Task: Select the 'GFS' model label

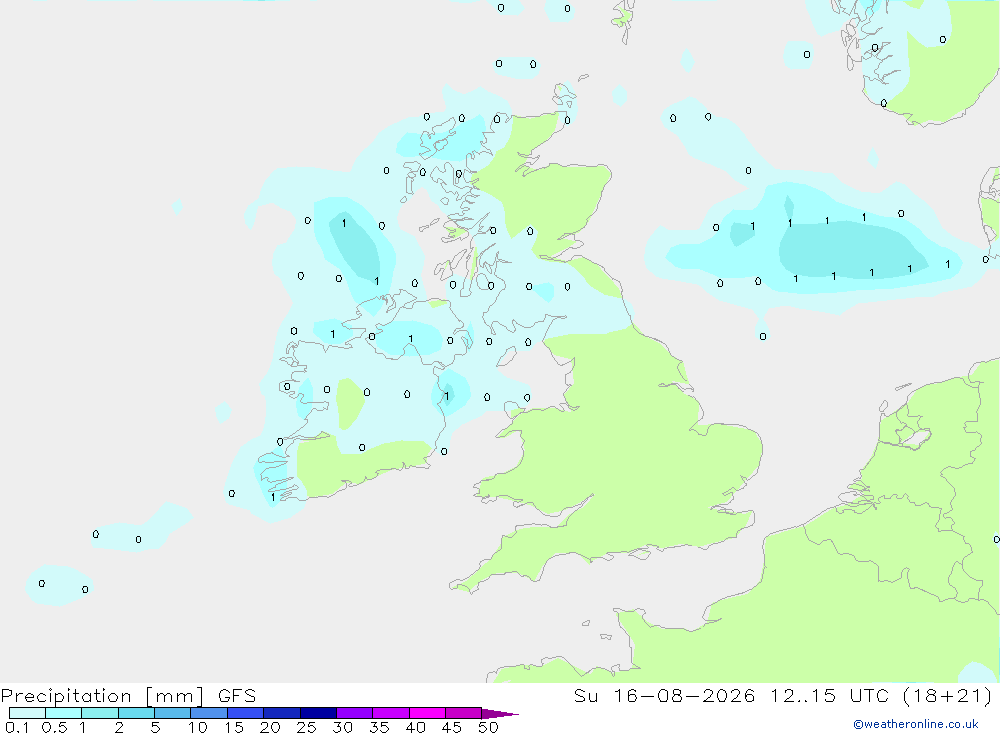Action: click(237, 696)
